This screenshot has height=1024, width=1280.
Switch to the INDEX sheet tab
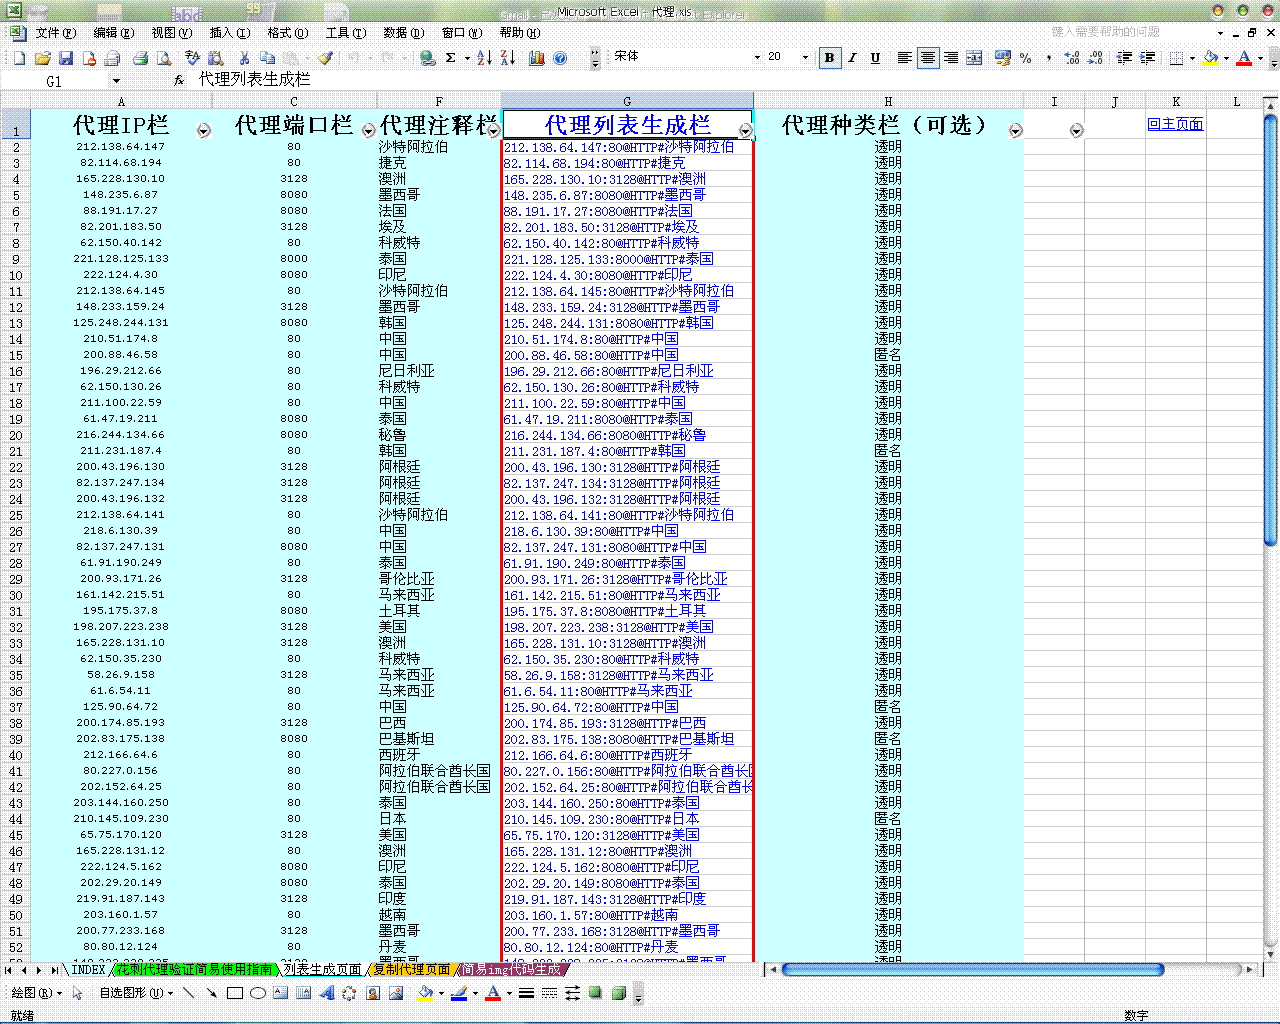(88, 969)
